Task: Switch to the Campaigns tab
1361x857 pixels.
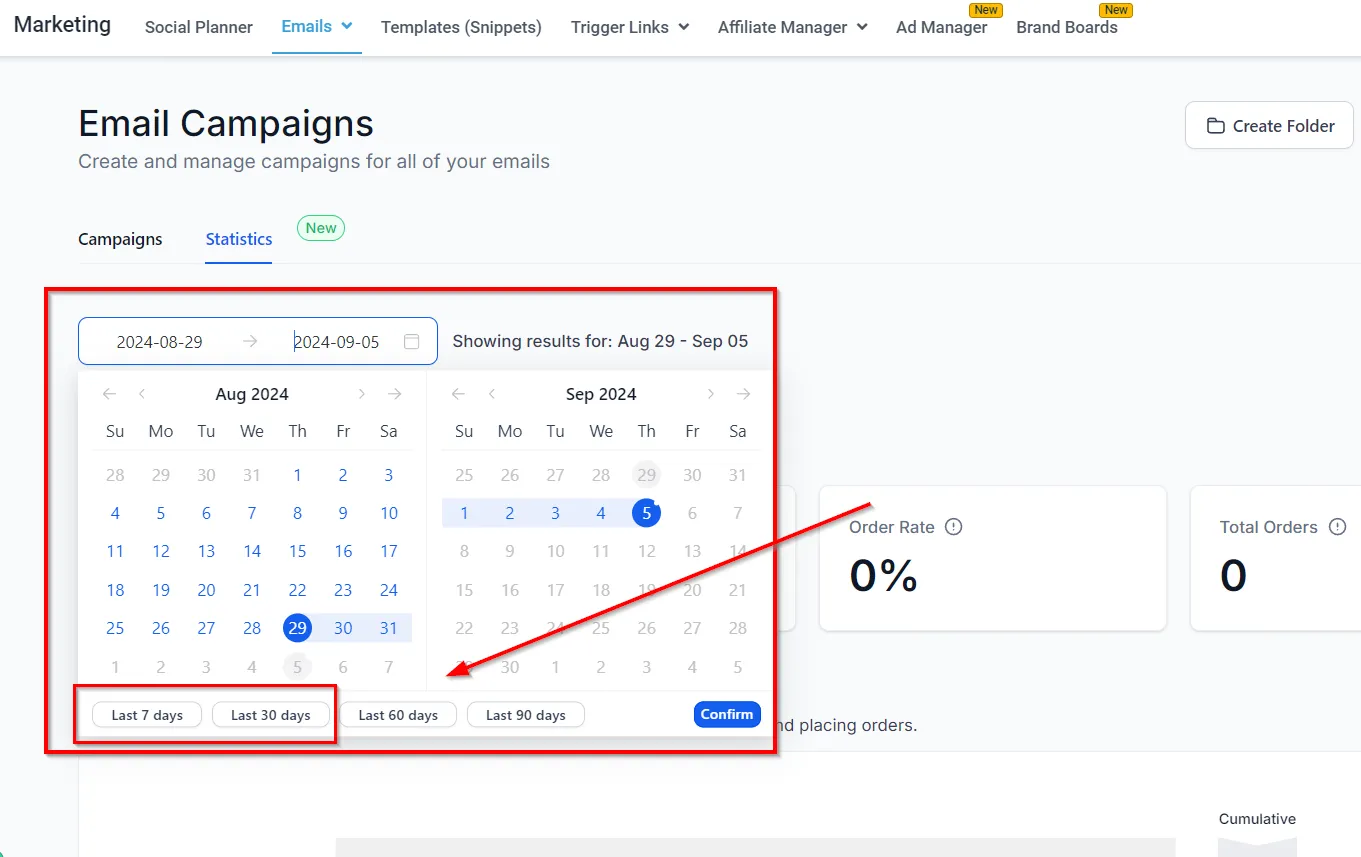Action: point(120,239)
